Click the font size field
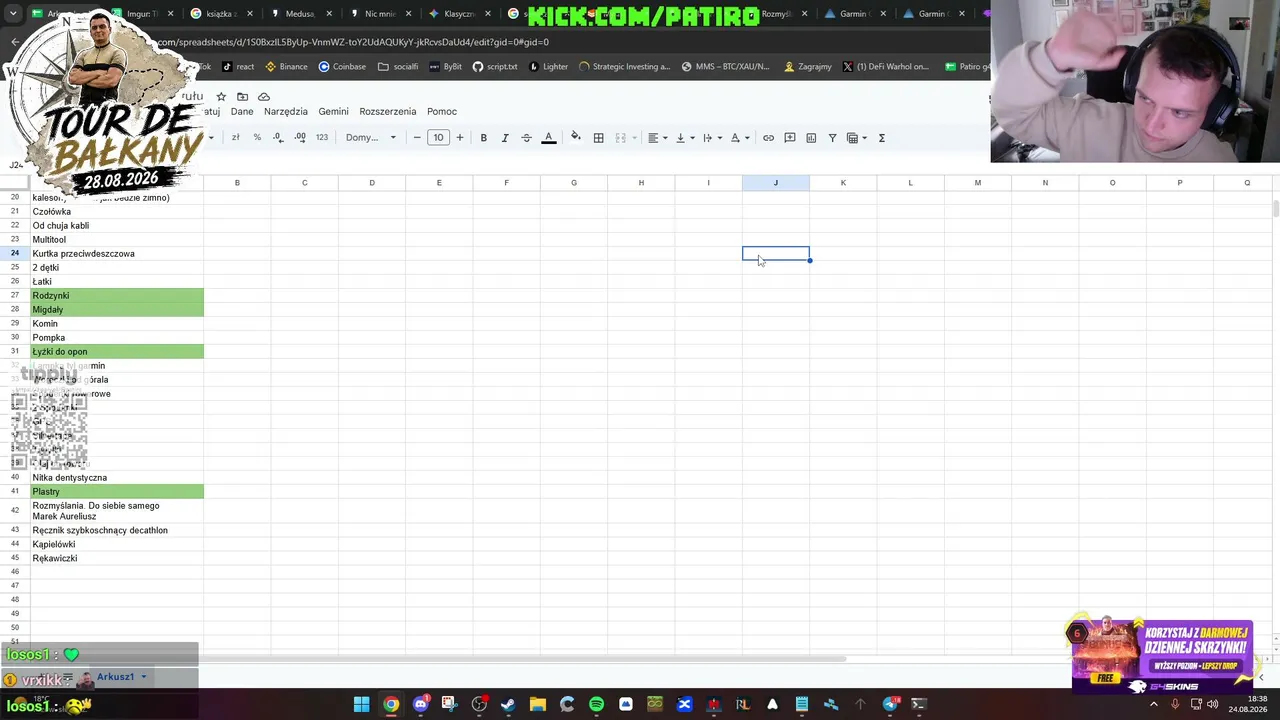This screenshot has width=1280, height=720. click(438, 138)
